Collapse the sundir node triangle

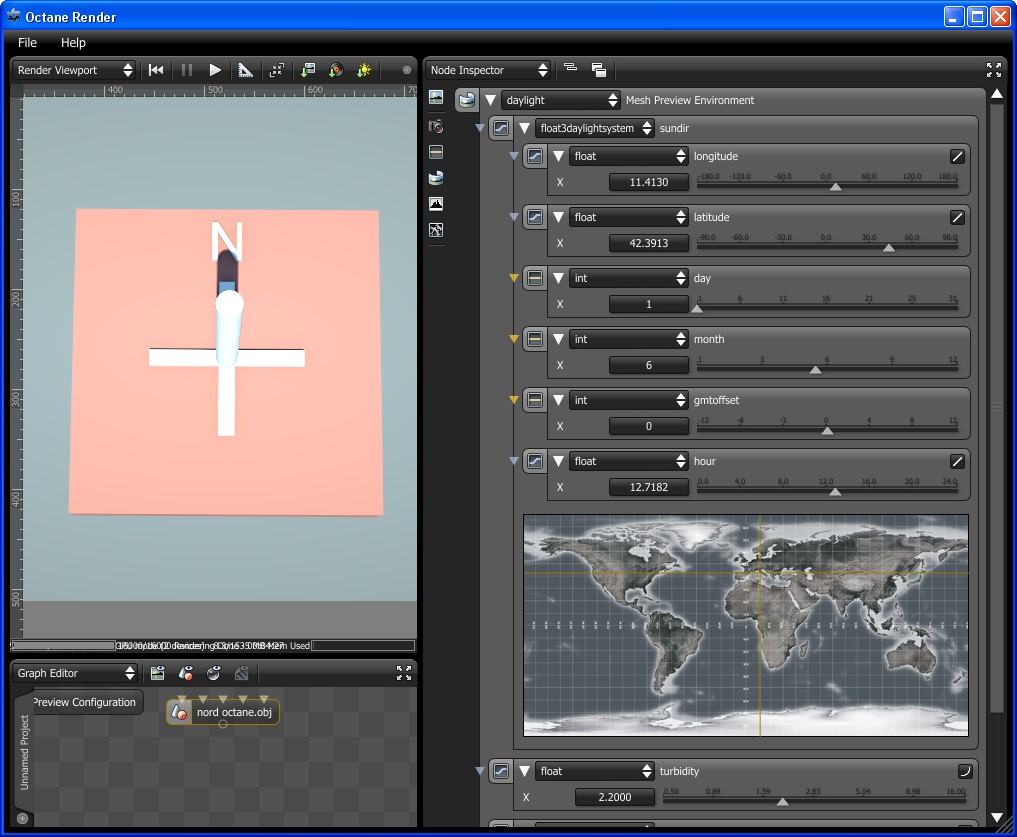point(524,128)
